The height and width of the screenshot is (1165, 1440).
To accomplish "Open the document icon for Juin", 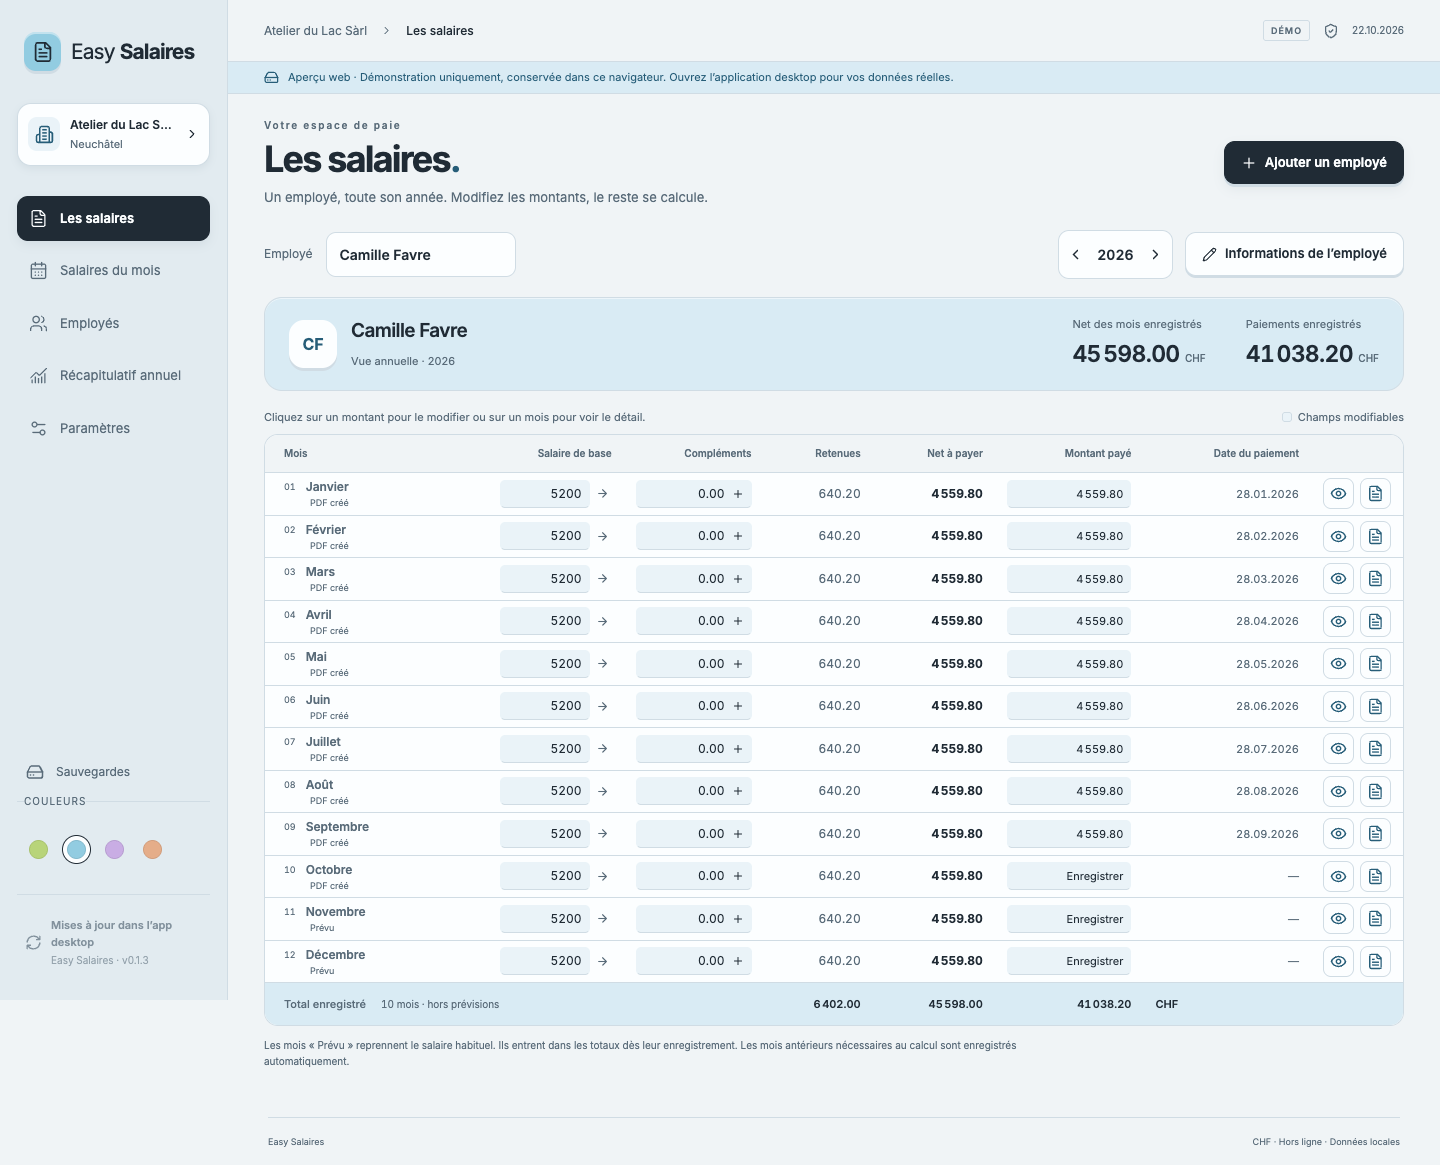I will 1375,706.
